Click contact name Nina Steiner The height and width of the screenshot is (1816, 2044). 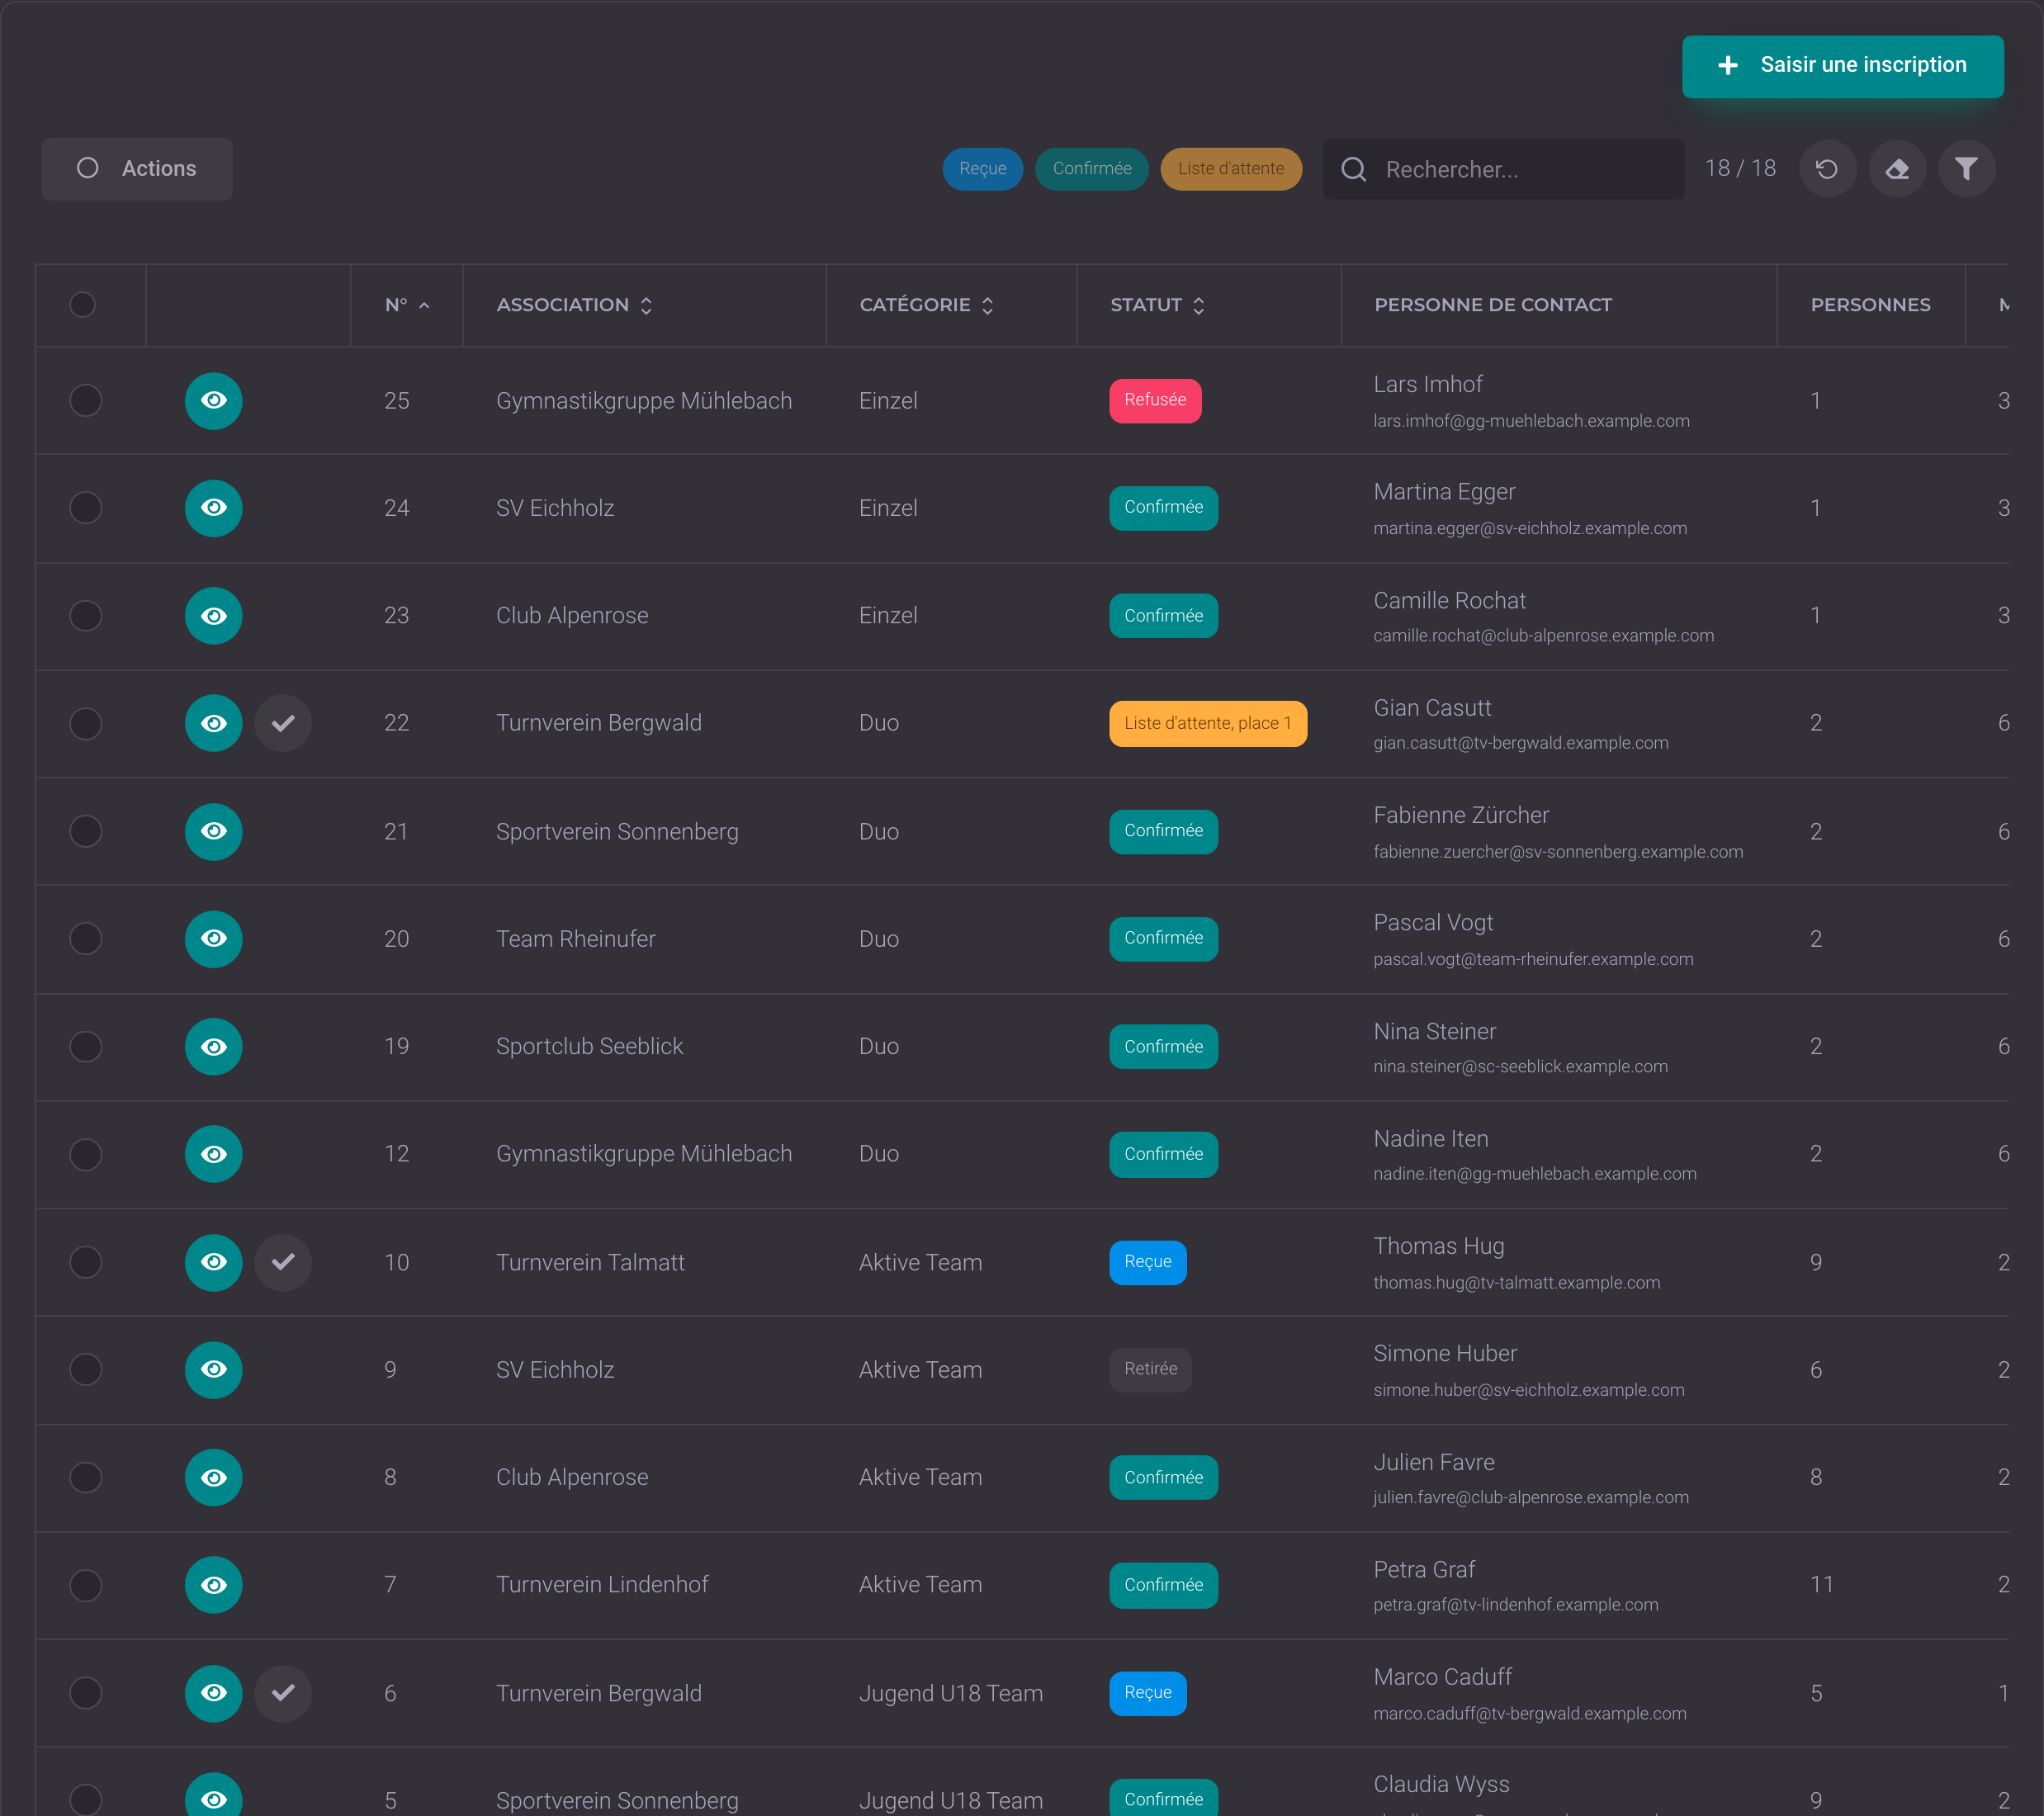[1434, 1031]
